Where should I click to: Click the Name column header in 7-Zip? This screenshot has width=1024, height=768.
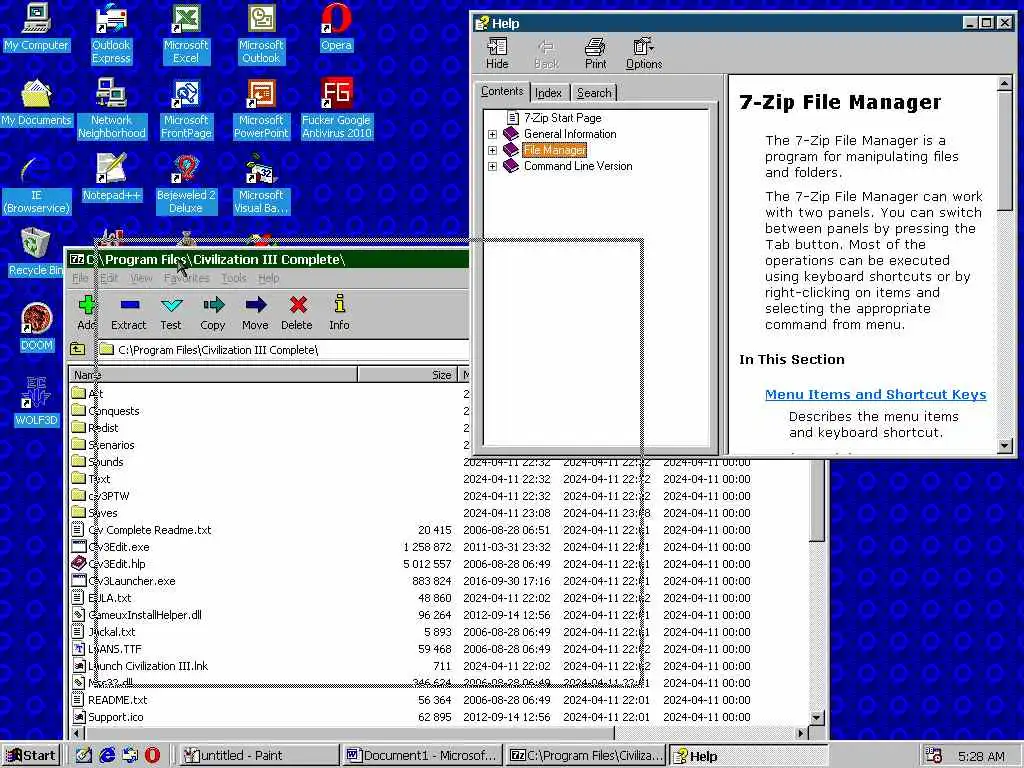pos(213,375)
